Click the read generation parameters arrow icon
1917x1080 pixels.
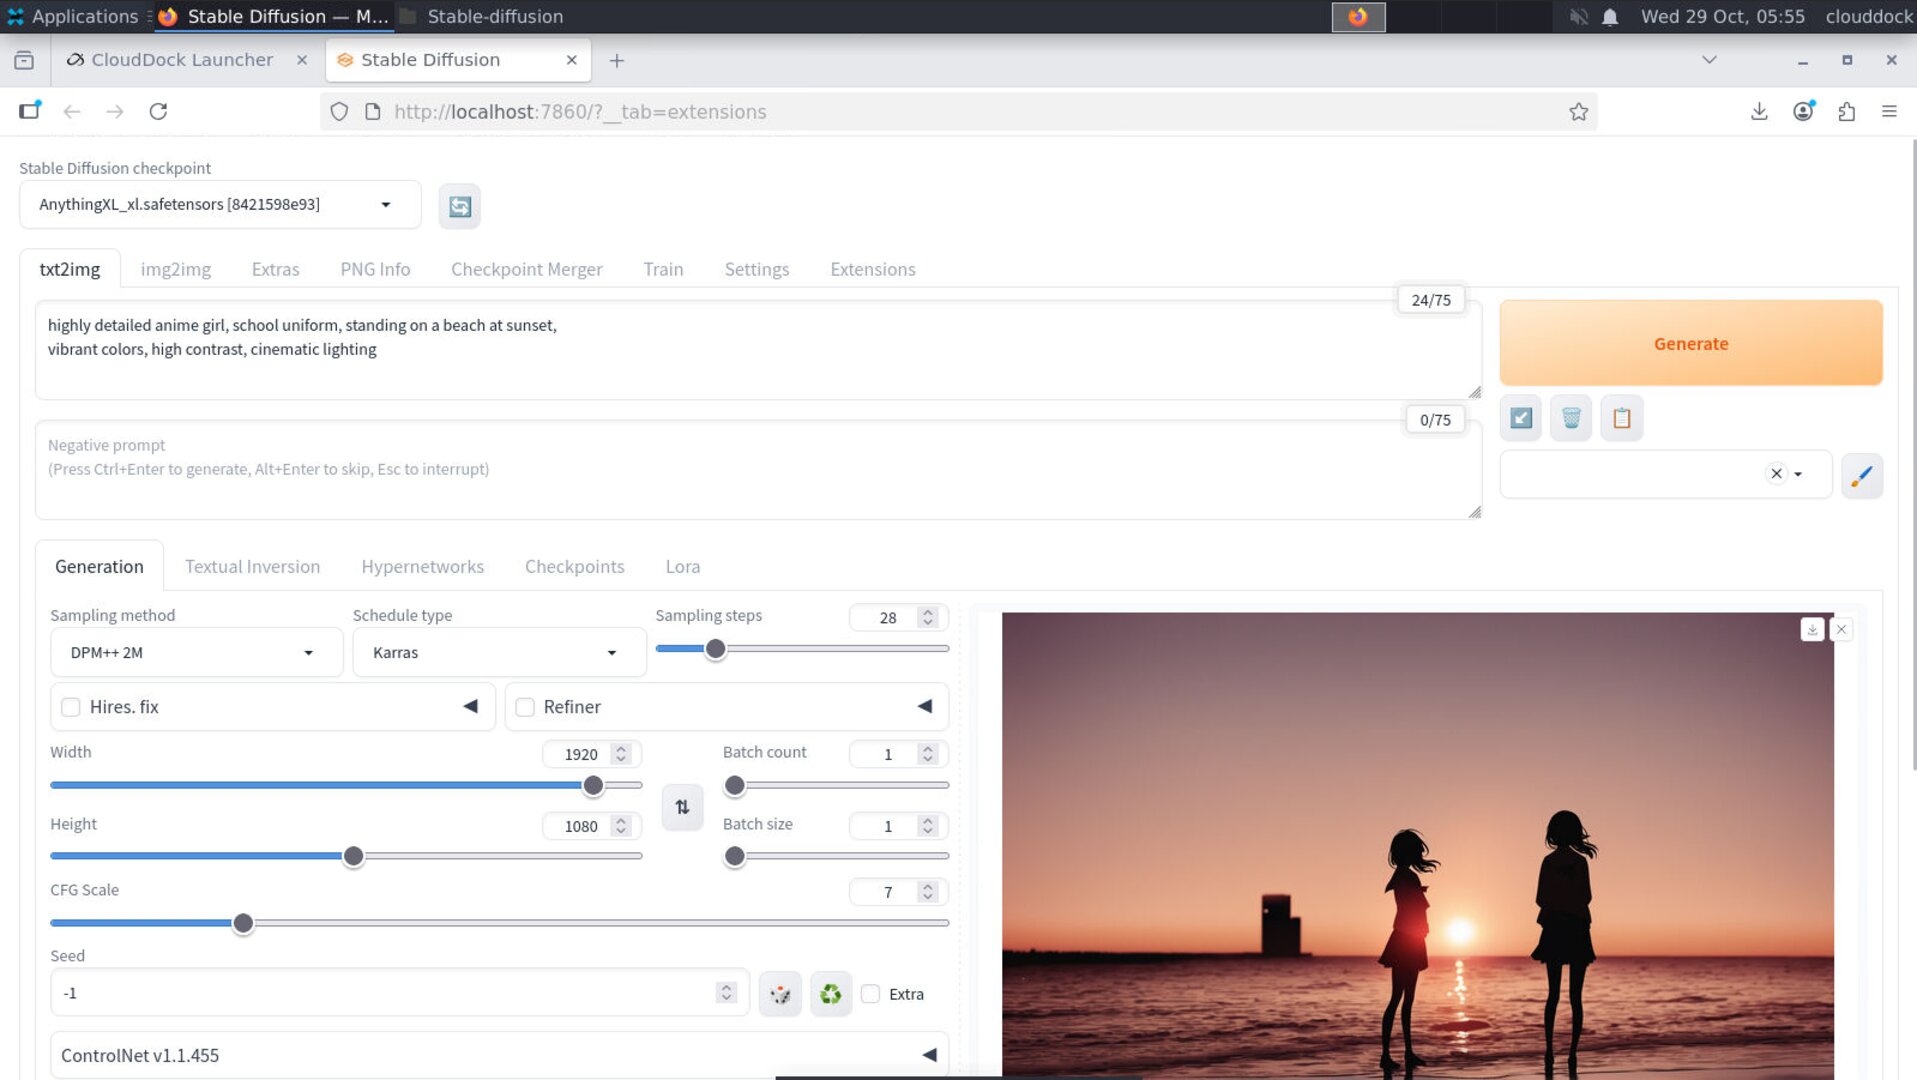(x=1520, y=418)
